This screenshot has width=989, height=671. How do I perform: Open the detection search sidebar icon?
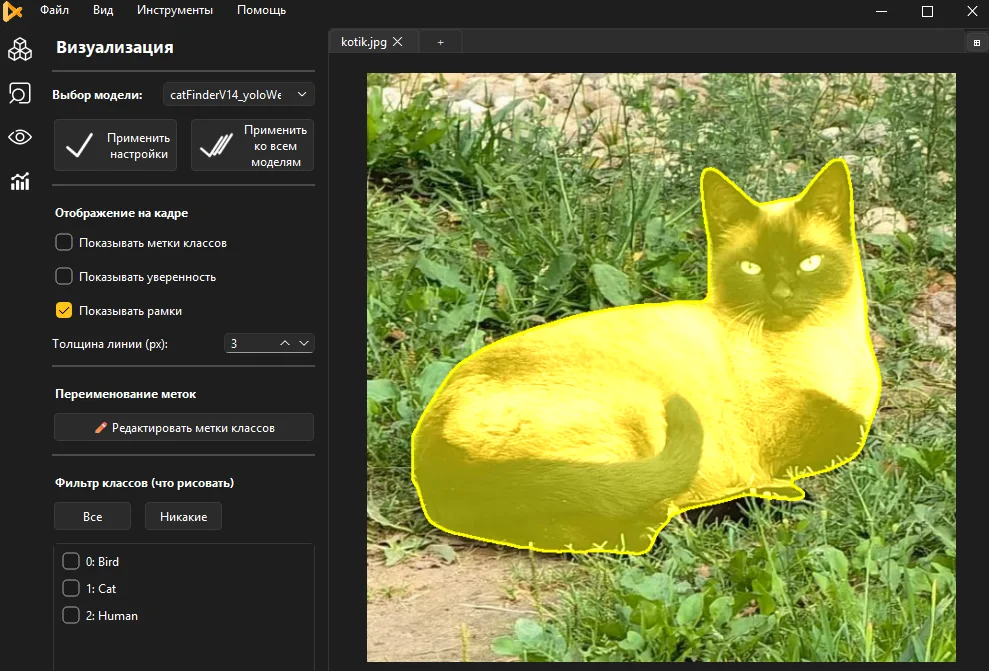point(20,93)
